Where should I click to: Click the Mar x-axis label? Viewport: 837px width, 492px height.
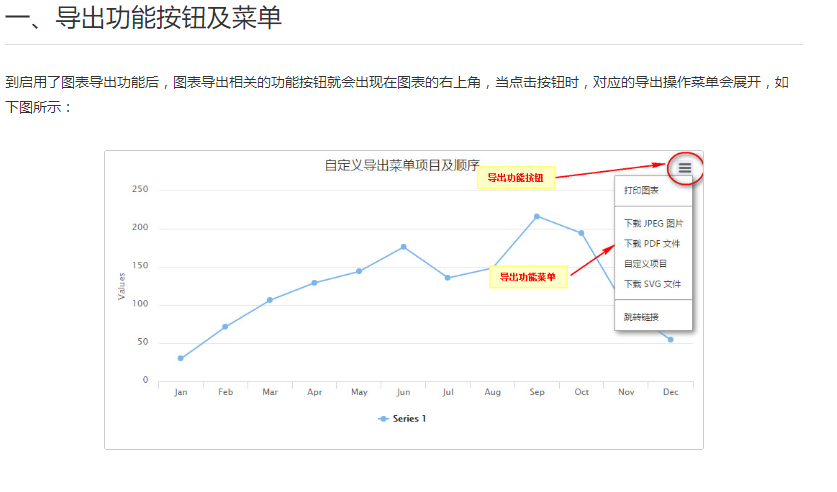[x=270, y=392]
